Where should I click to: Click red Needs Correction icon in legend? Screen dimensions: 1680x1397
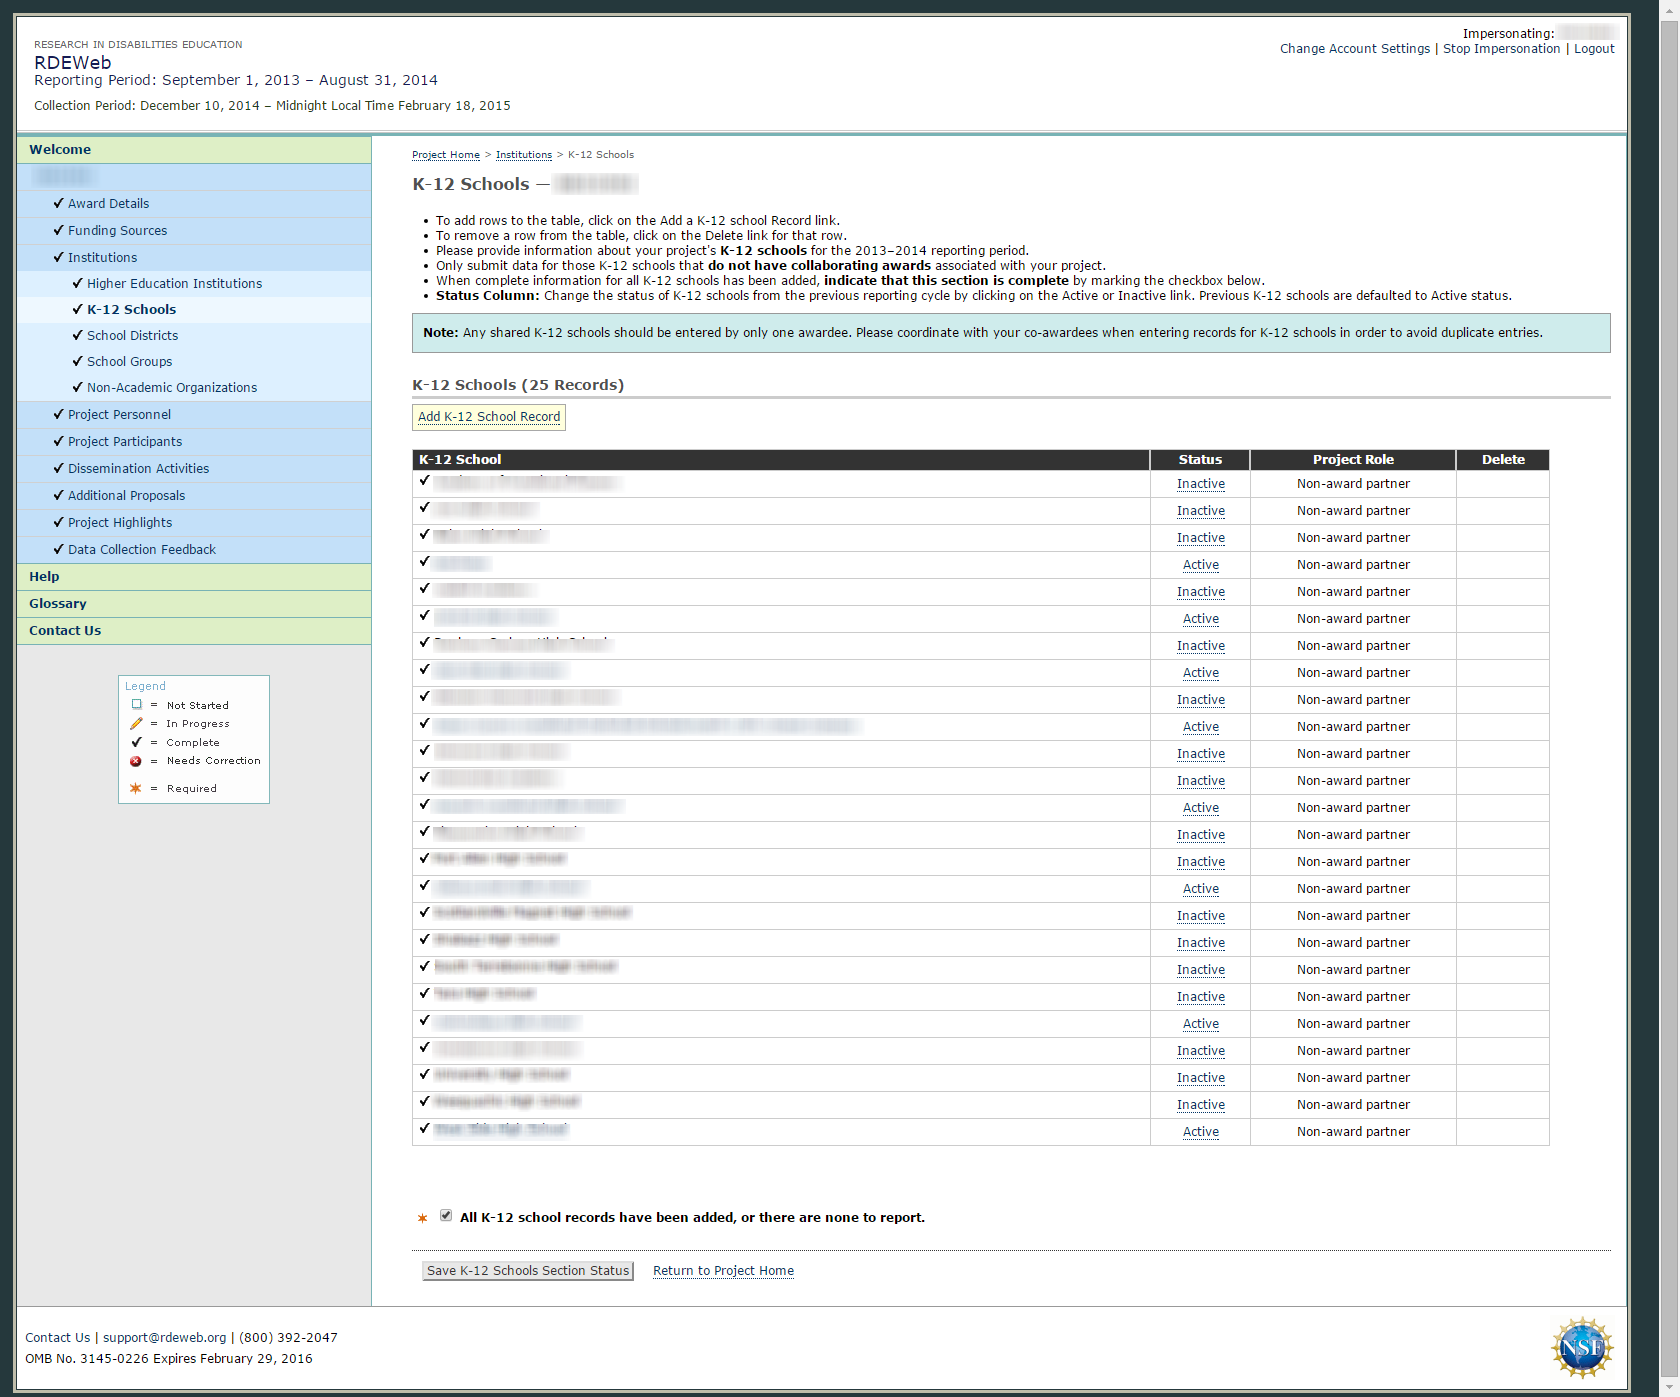coord(136,761)
